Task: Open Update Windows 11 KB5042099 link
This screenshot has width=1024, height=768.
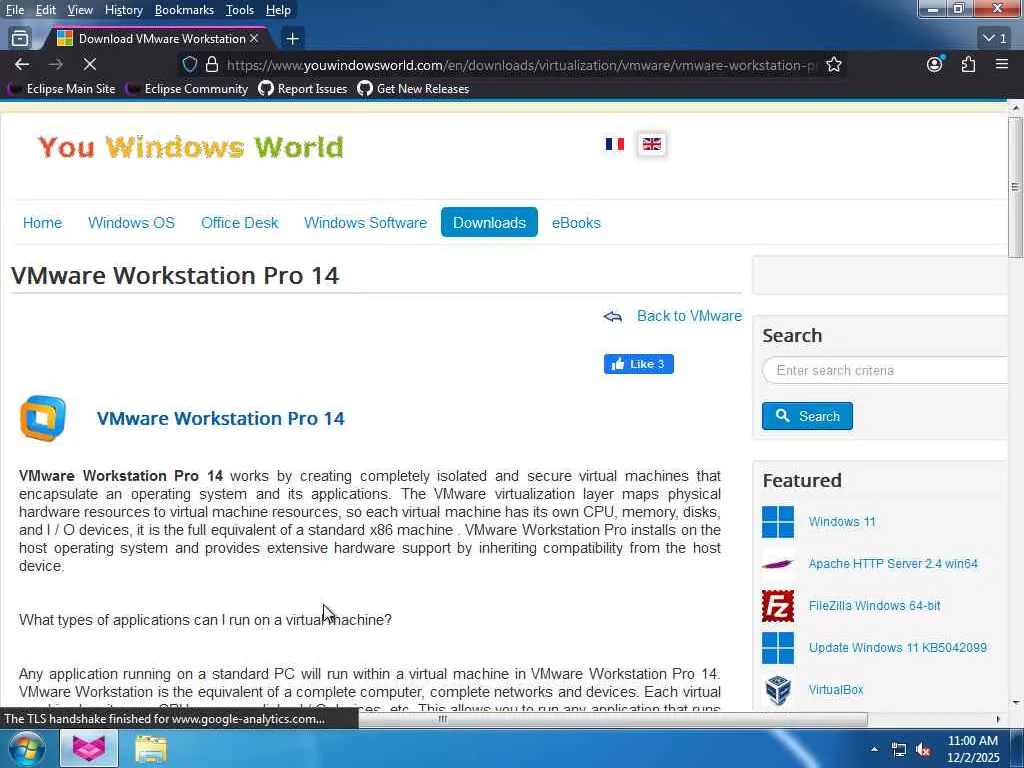Action: coord(897,648)
